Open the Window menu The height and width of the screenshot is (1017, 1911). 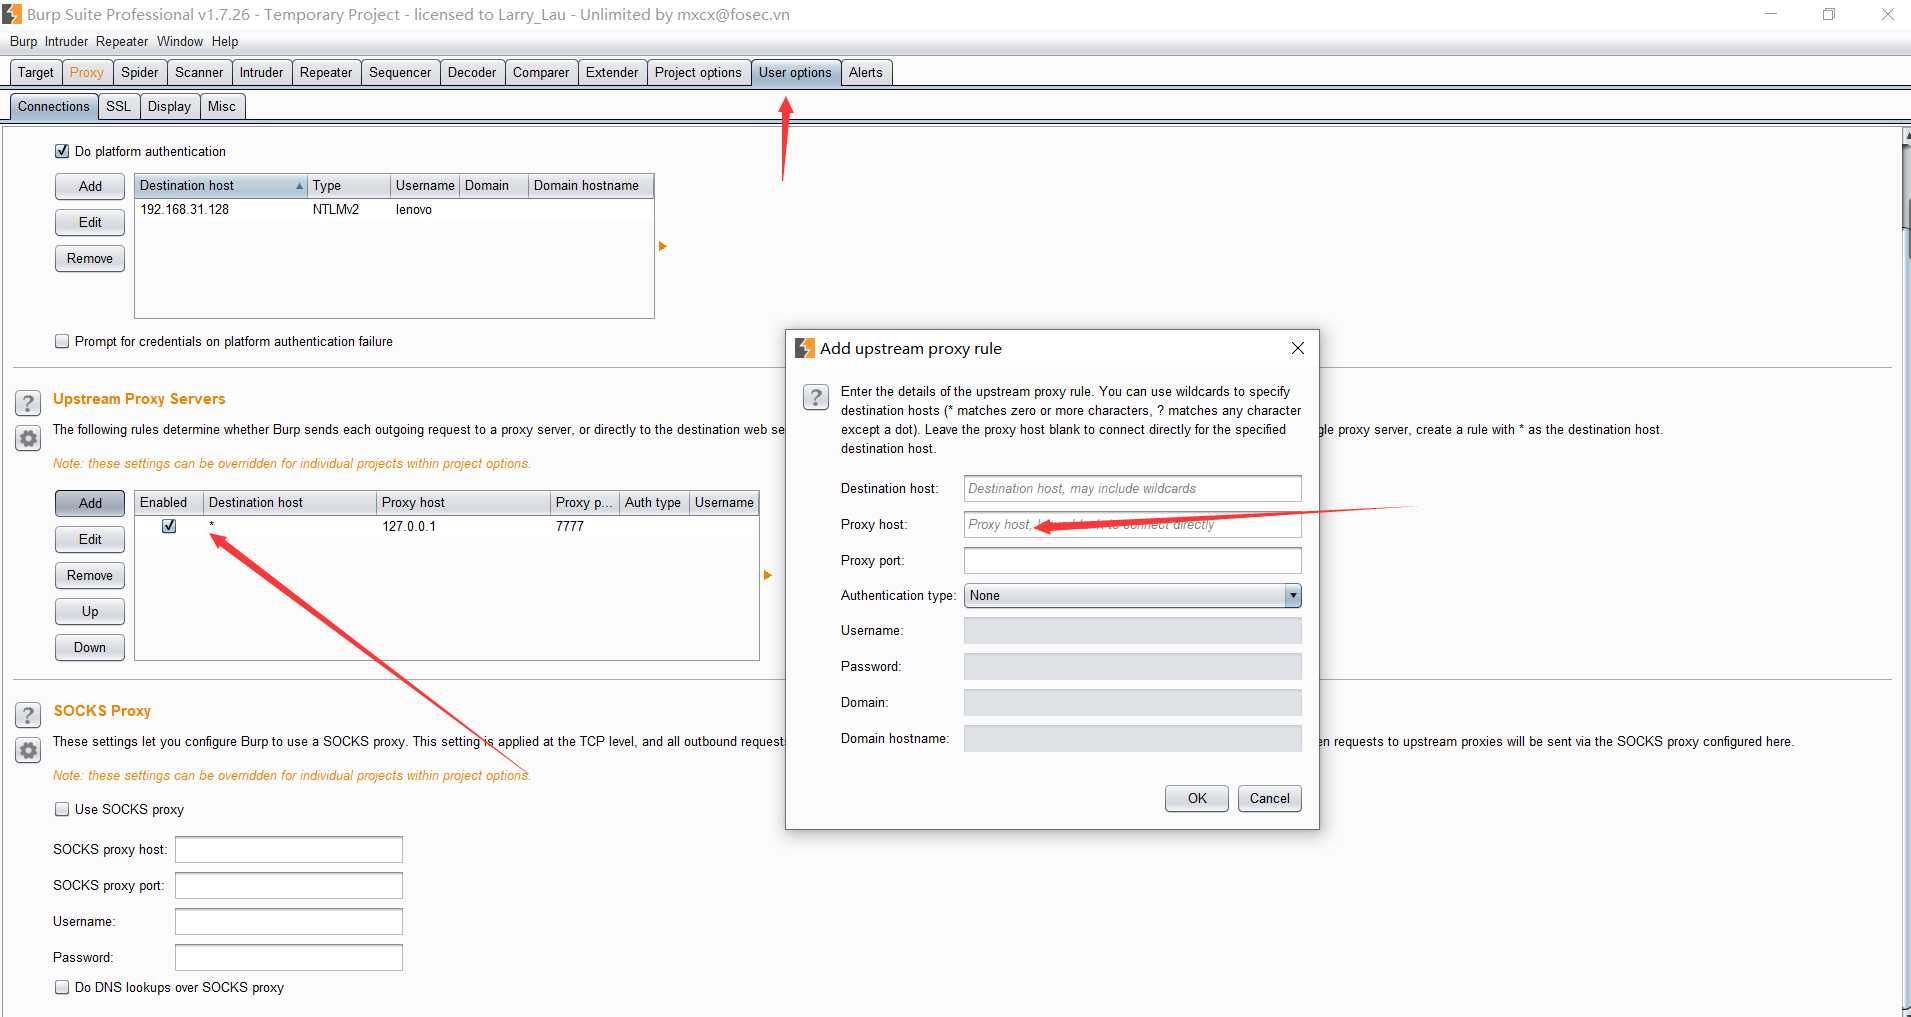[x=180, y=41]
